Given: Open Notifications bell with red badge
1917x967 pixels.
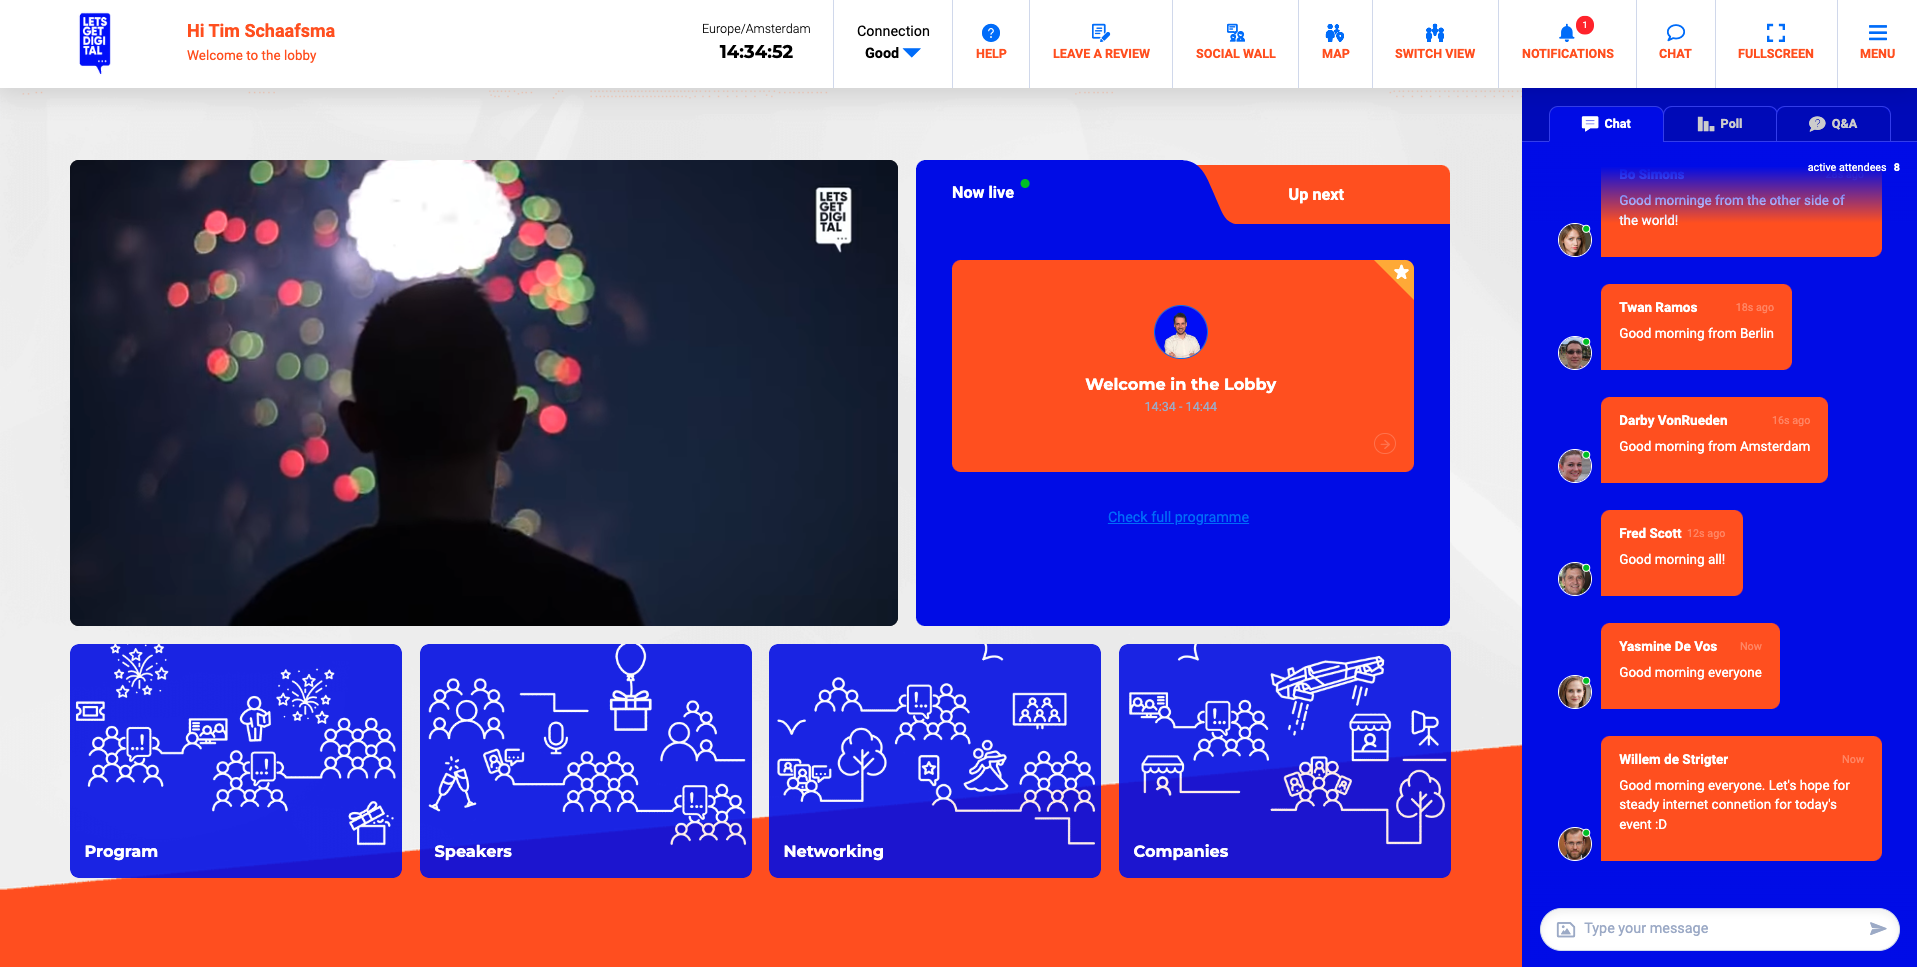Looking at the screenshot, I should (1567, 33).
